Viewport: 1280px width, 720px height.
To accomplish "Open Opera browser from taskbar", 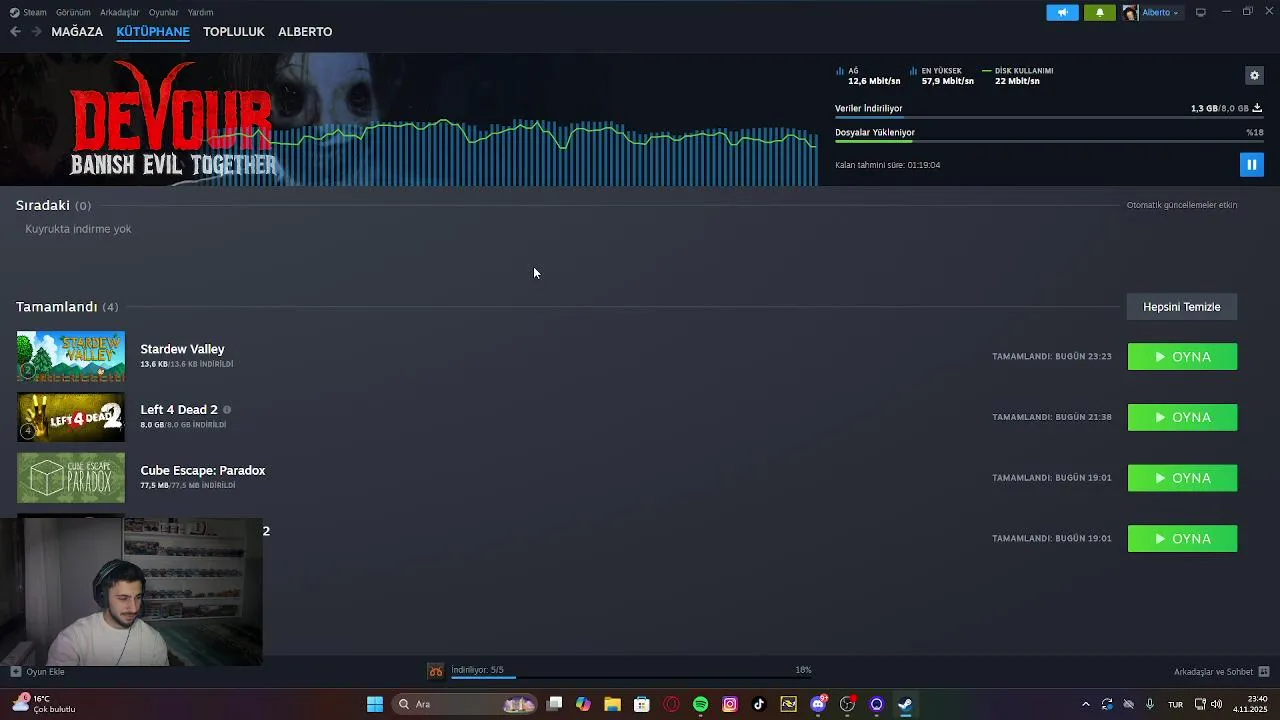I will (671, 704).
